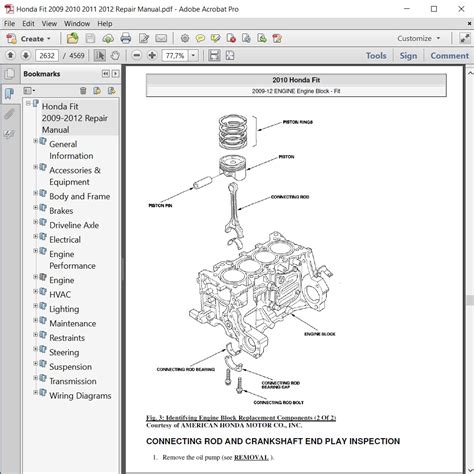
Task: Open preferences gear icon in toolbar
Action: (185, 39)
